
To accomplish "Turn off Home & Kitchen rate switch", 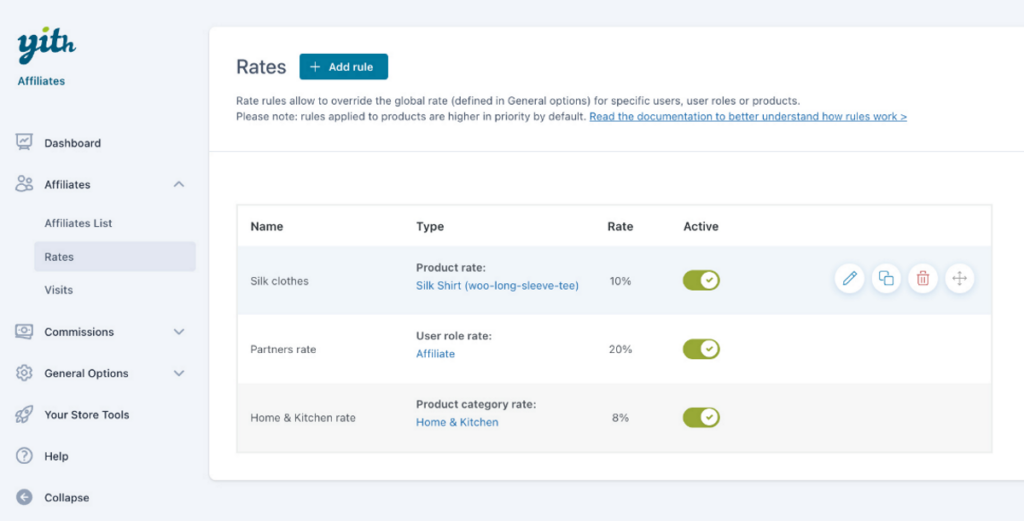I will 701,417.
